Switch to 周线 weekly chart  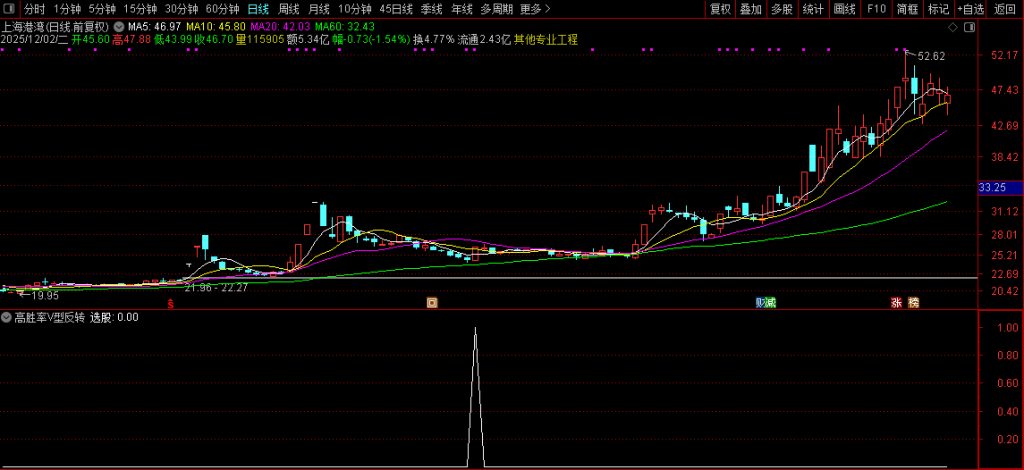288,9
